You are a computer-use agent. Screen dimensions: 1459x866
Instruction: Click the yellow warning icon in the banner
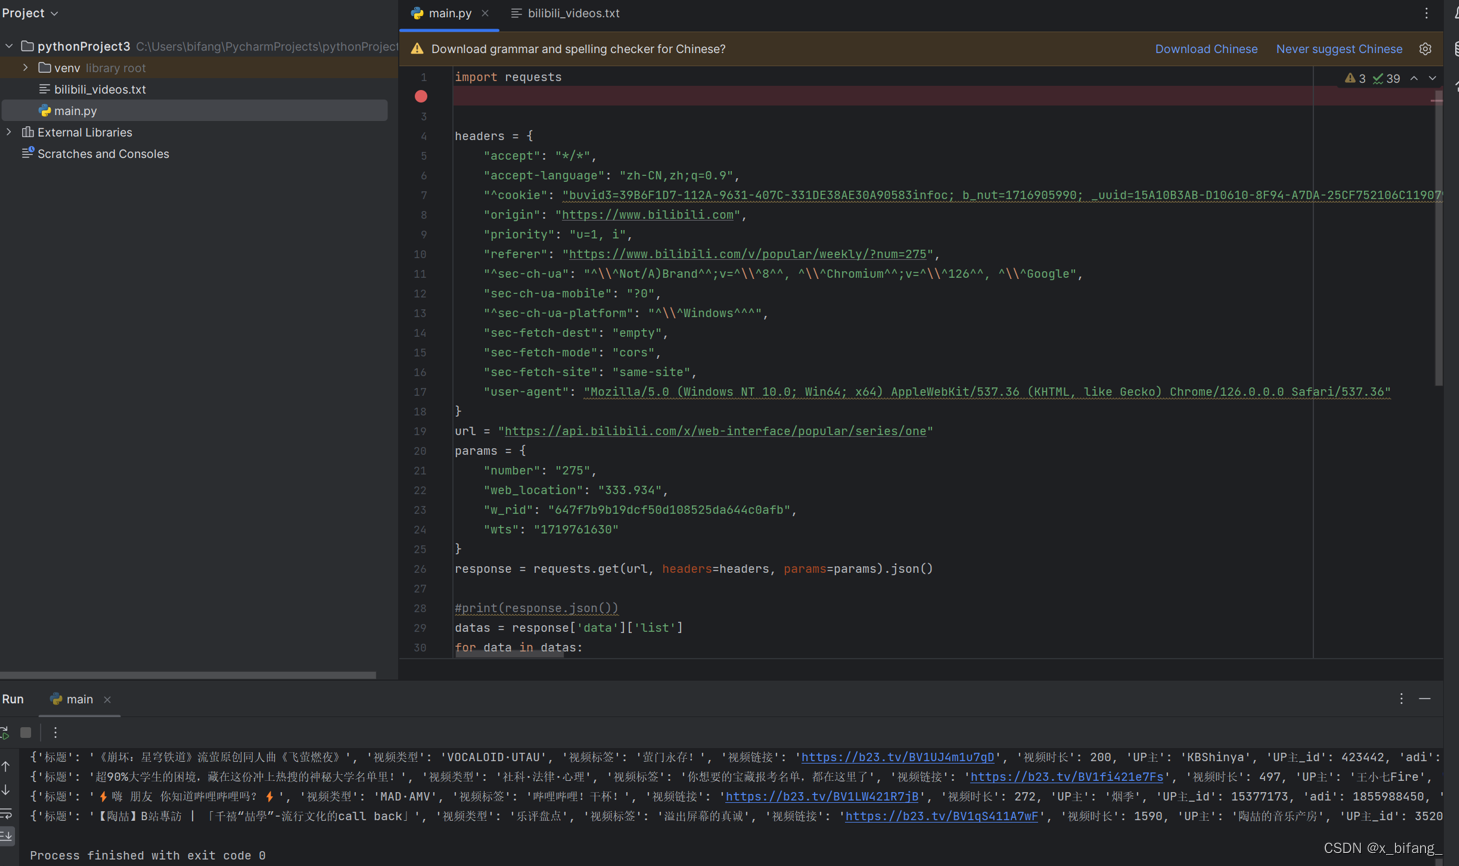click(417, 49)
